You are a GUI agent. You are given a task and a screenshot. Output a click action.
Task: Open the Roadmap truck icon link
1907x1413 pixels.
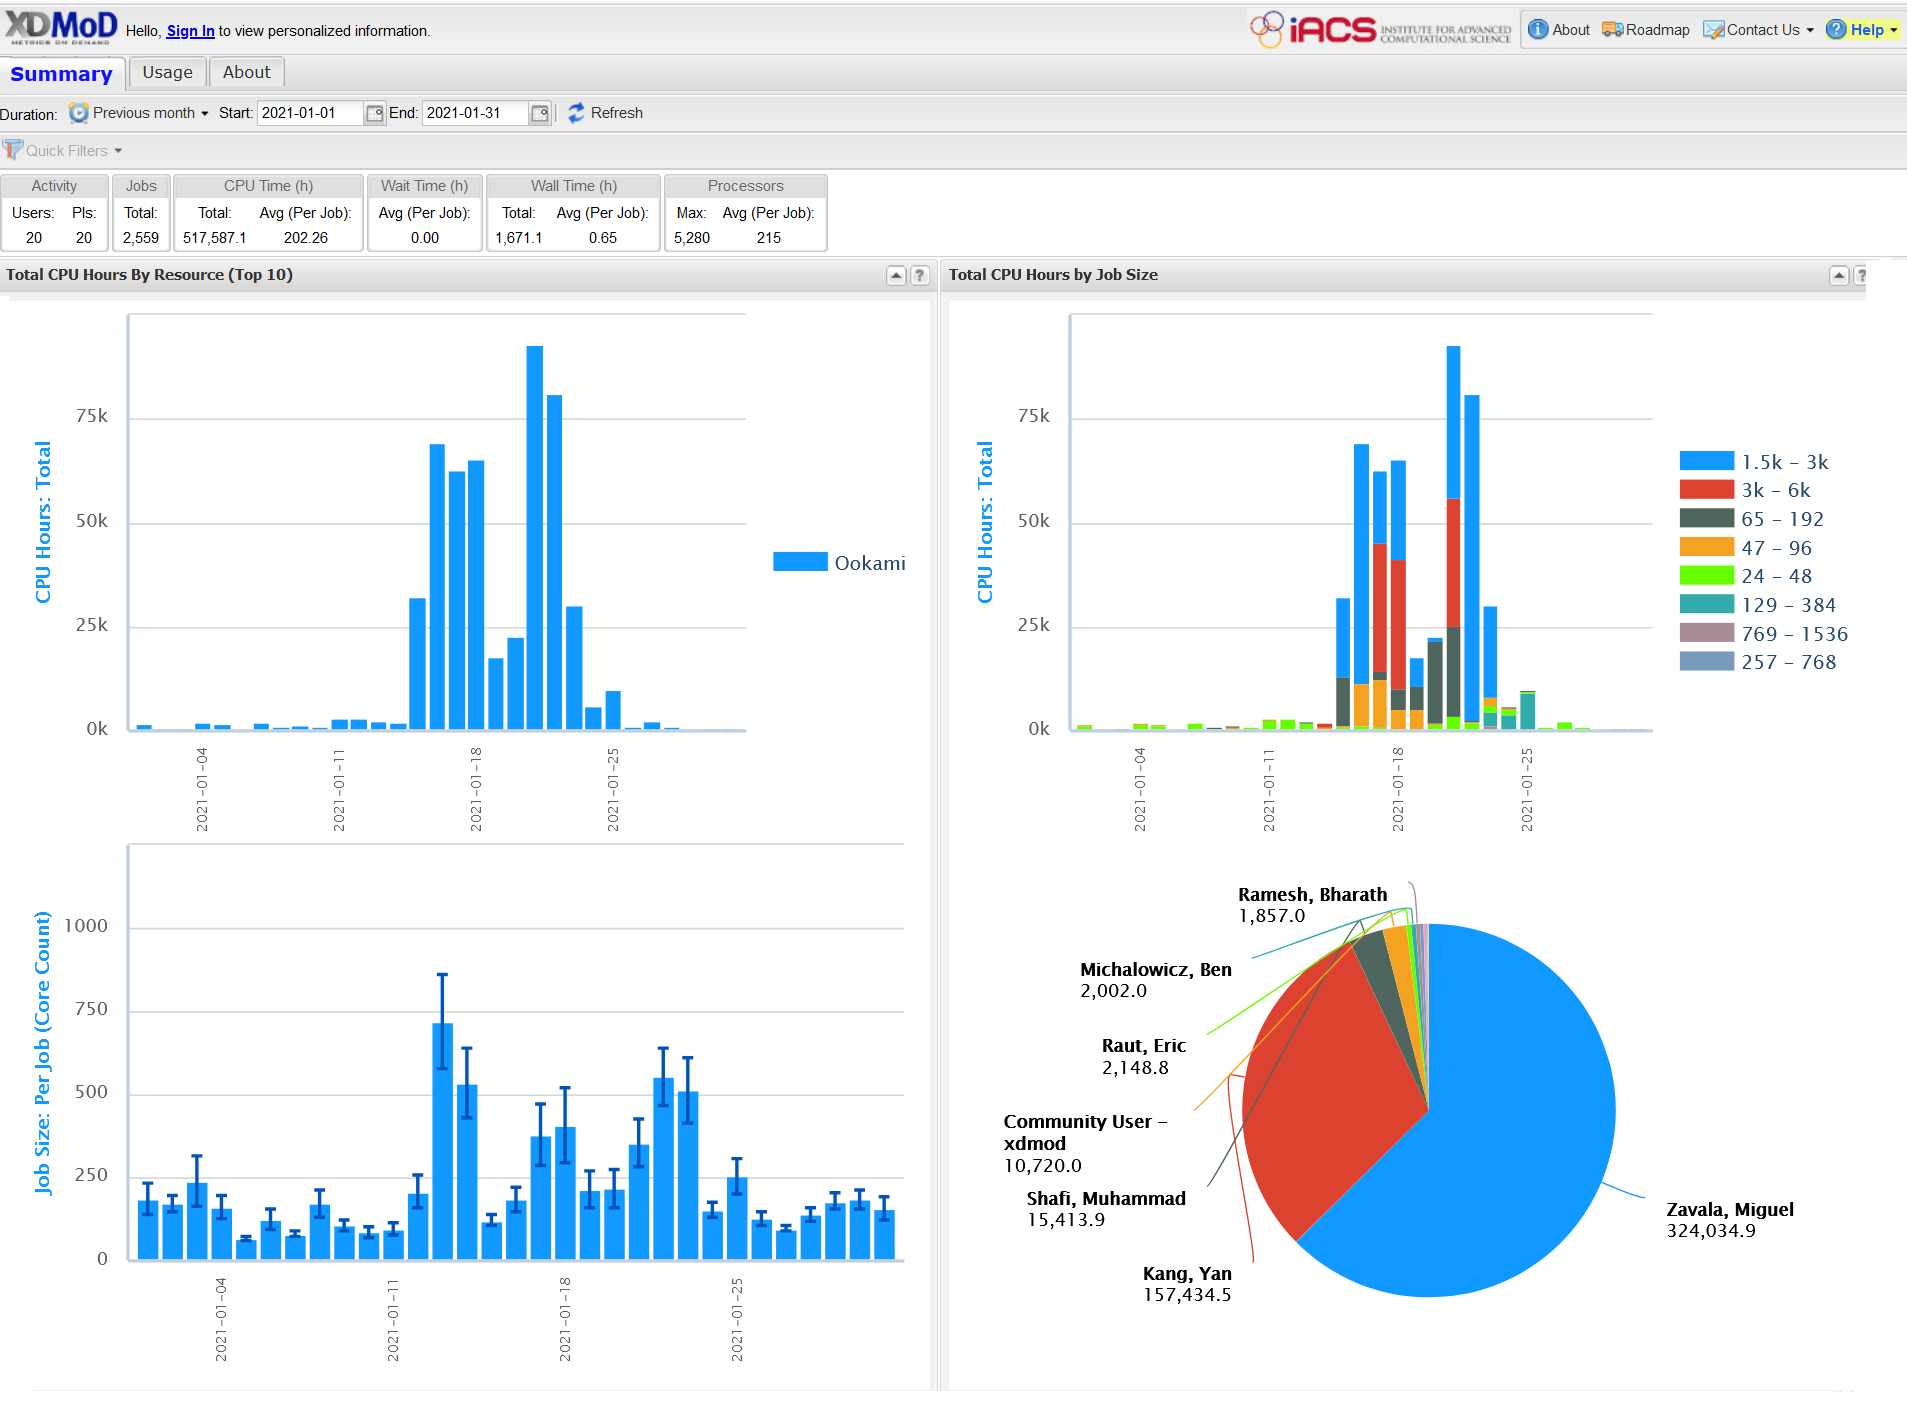1612,30
